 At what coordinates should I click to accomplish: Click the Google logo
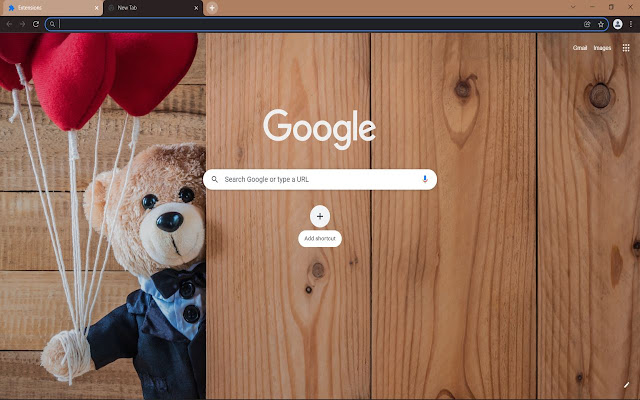320,129
